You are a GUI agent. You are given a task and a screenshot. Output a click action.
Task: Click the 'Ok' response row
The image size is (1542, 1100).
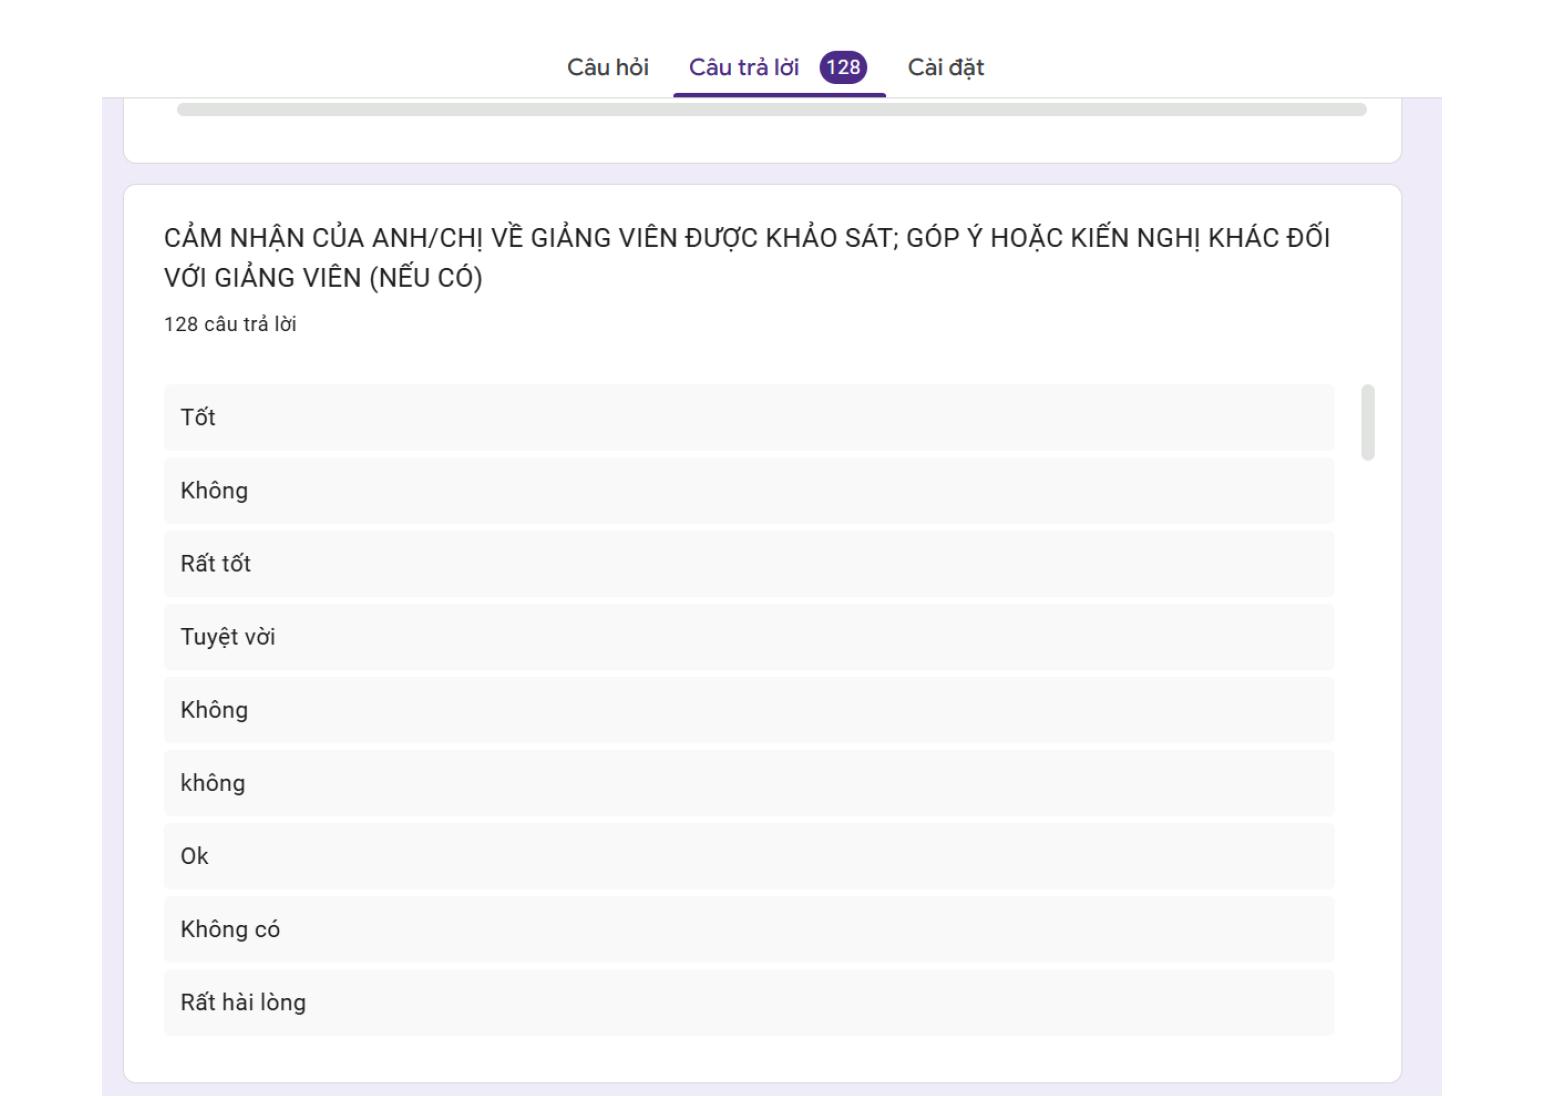[x=748, y=855]
